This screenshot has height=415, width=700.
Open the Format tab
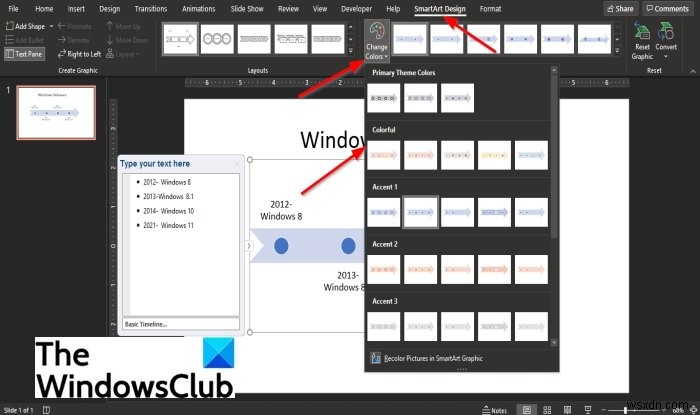(490, 8)
